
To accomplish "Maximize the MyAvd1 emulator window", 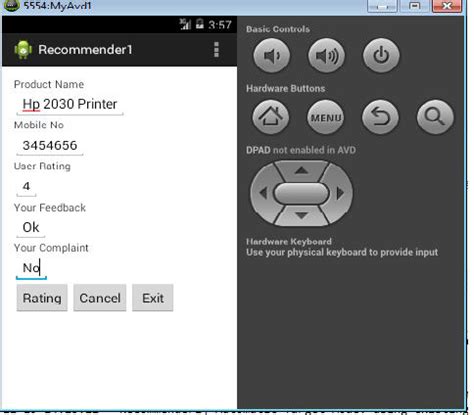I will (415, 6).
